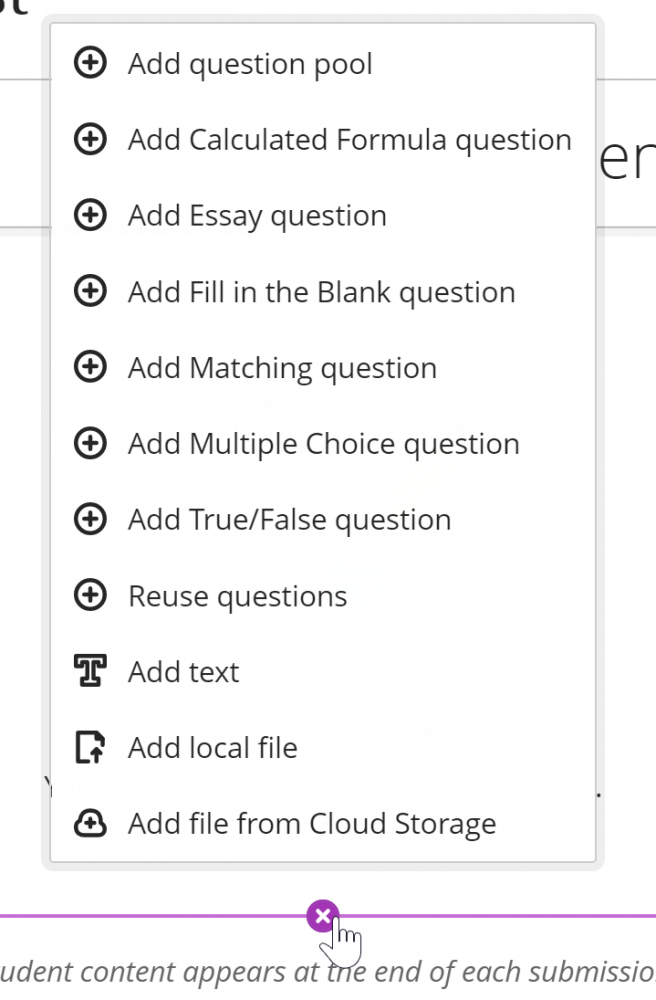Screen dimensions: 656x1000
Task: Choose Add file from Cloud Storage
Action: [x=312, y=824]
